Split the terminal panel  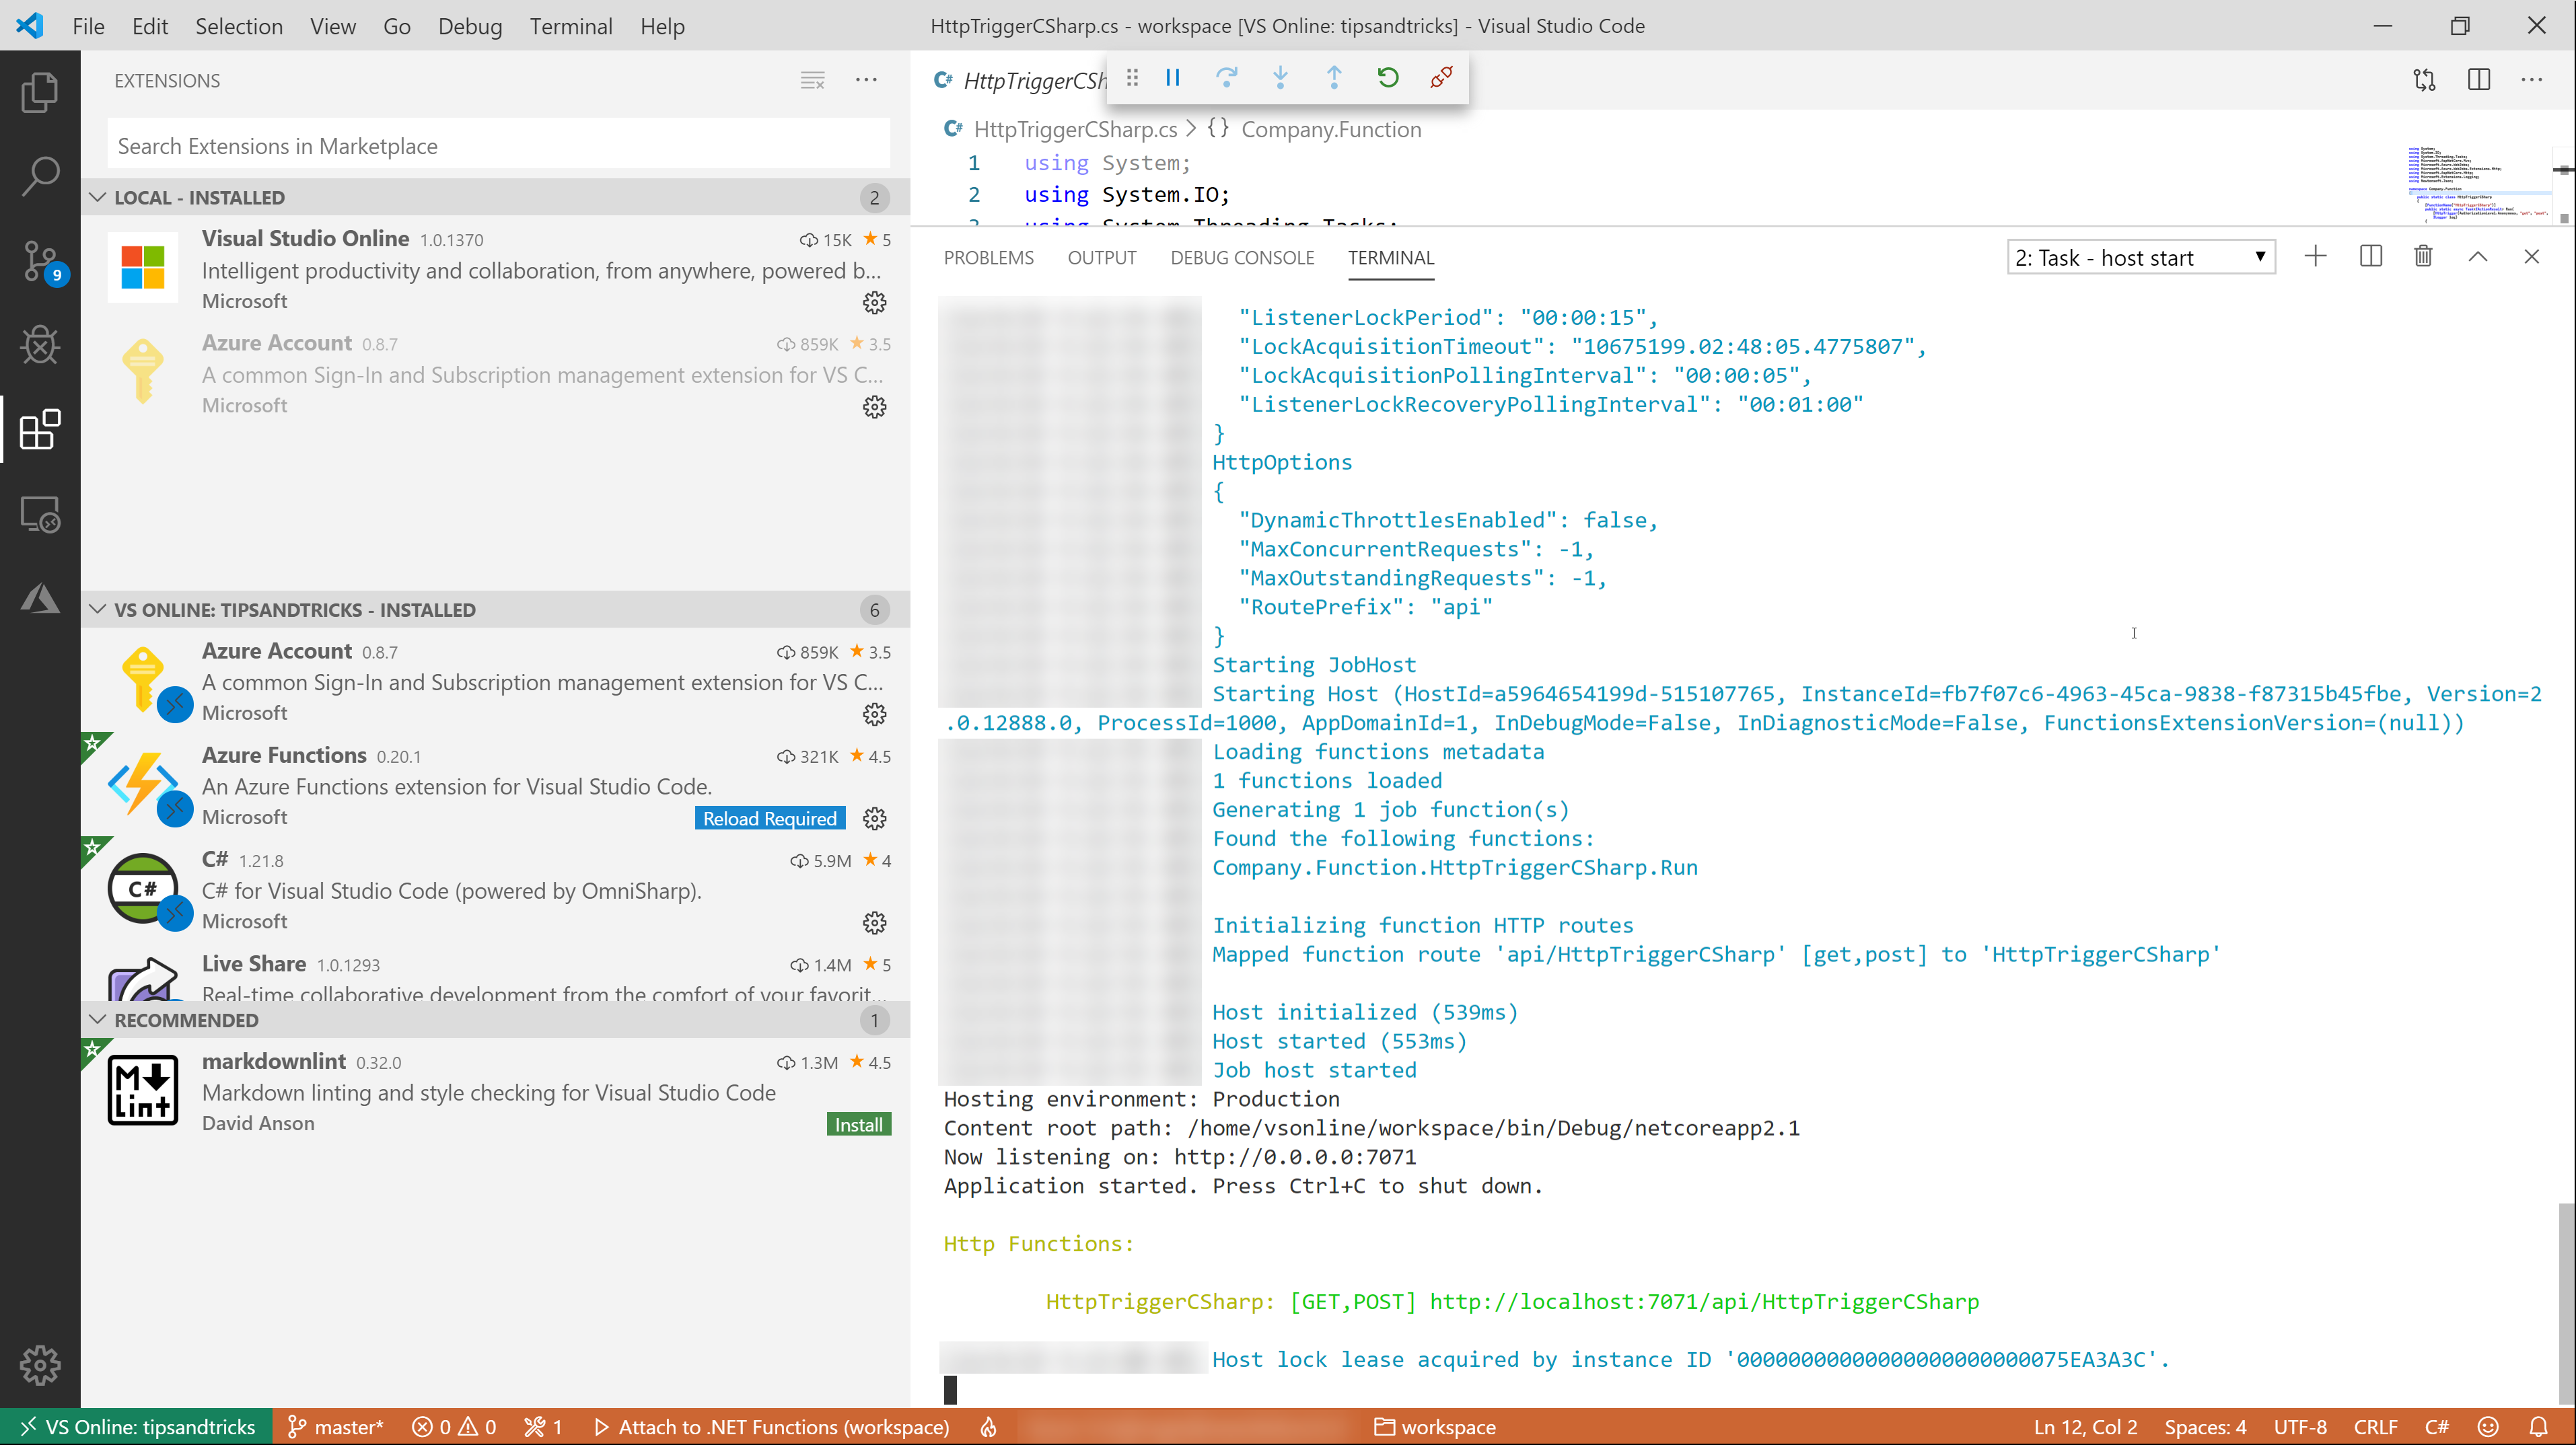(x=2370, y=257)
